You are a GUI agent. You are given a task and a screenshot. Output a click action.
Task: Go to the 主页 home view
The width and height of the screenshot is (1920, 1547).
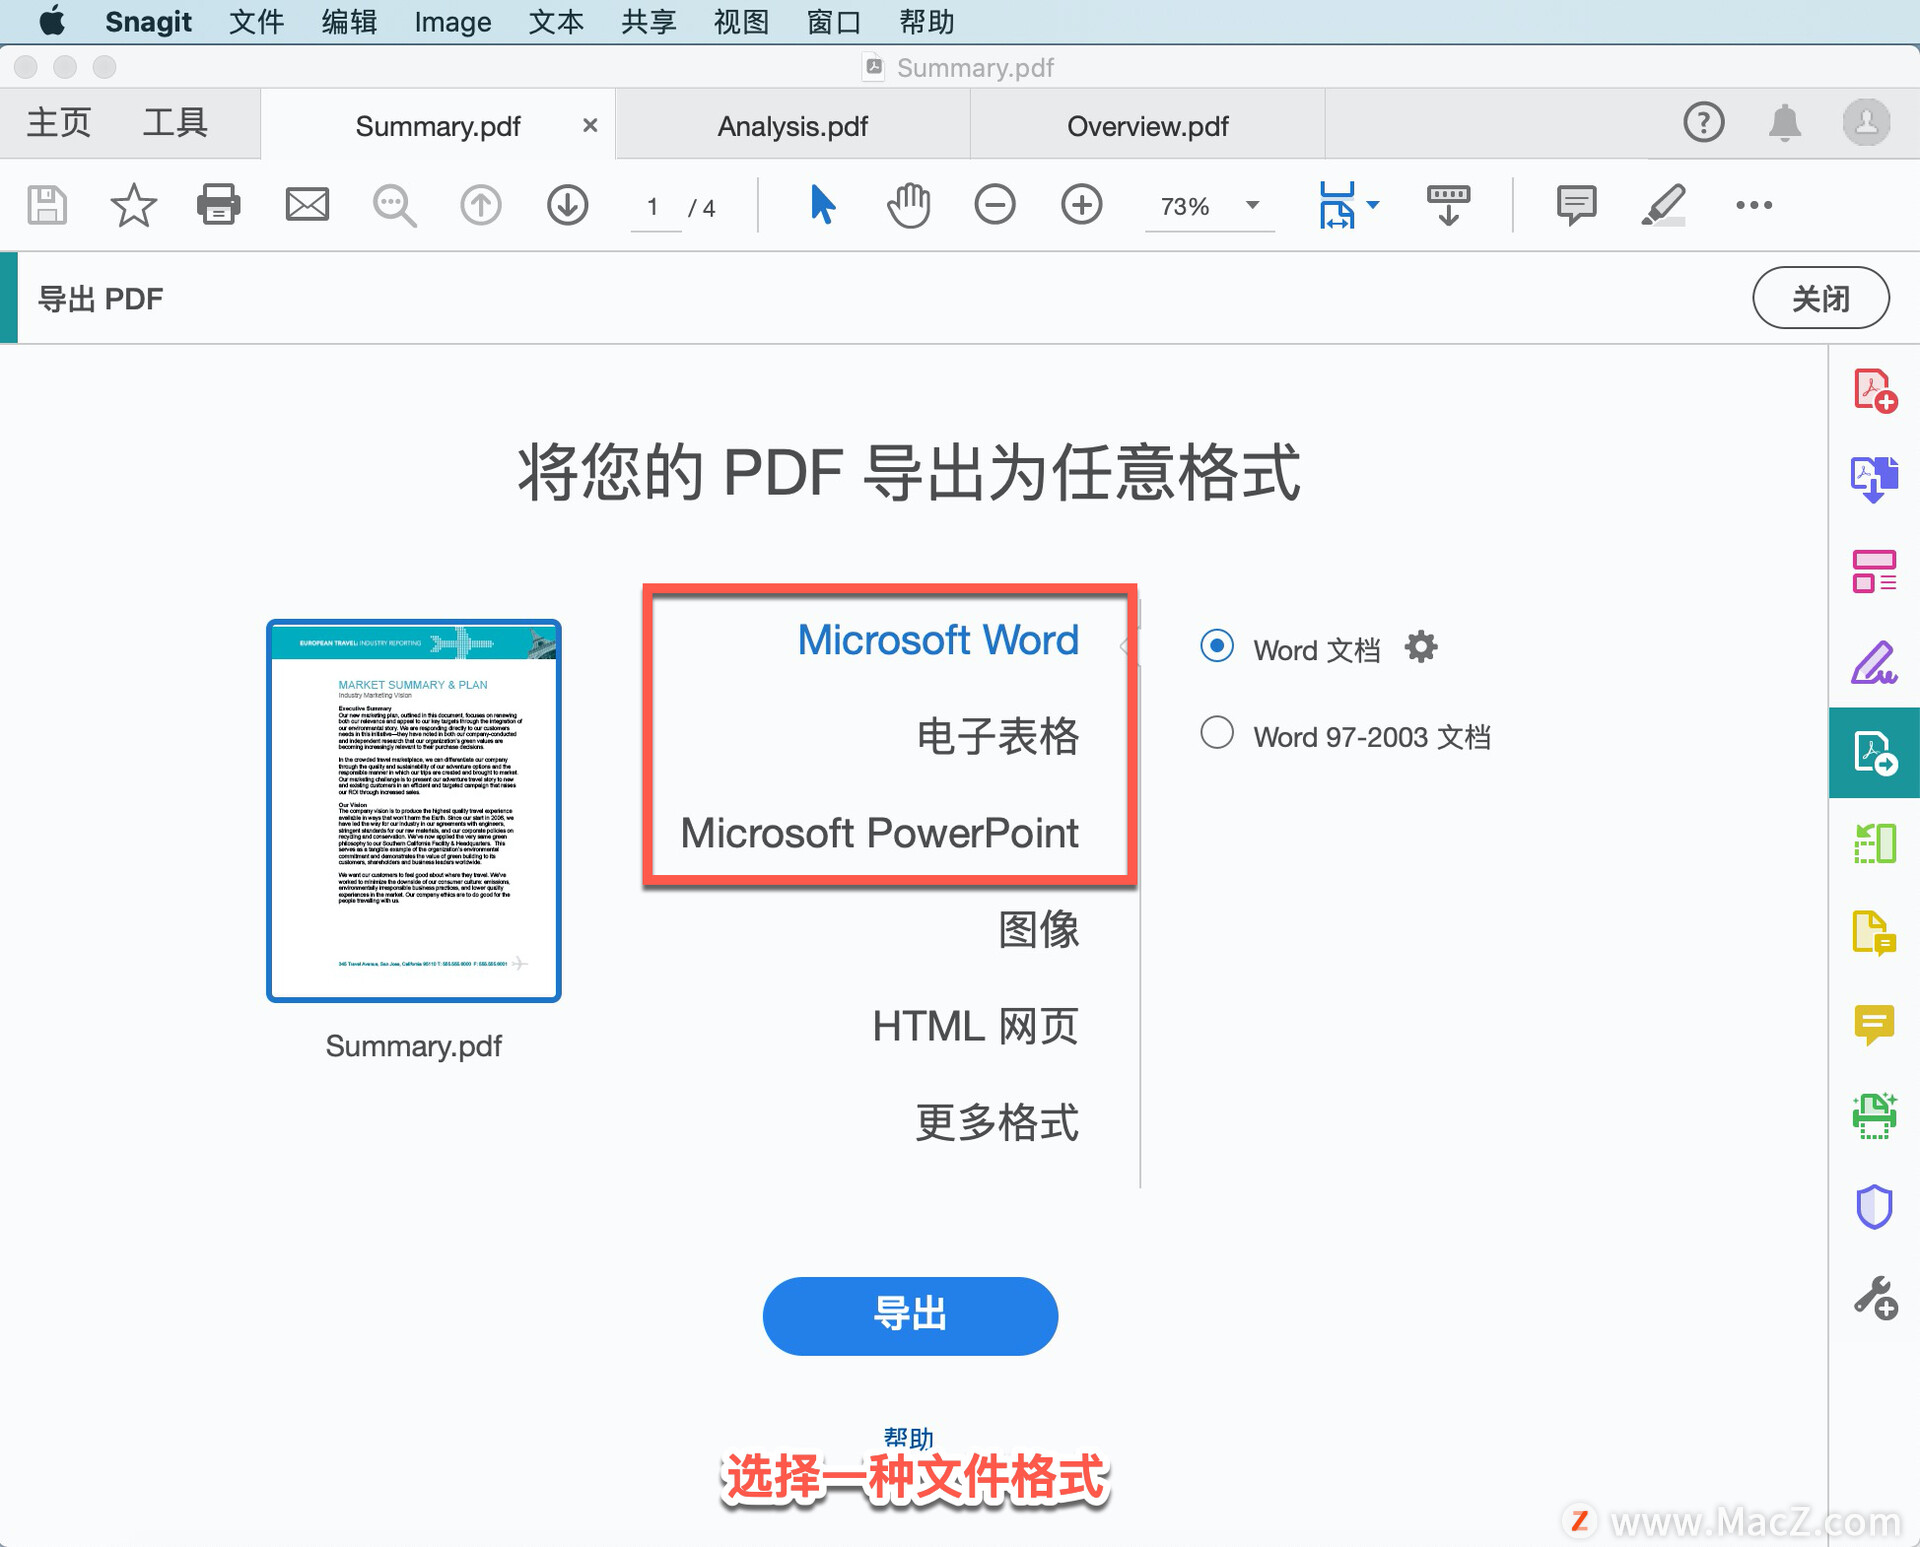click(59, 123)
